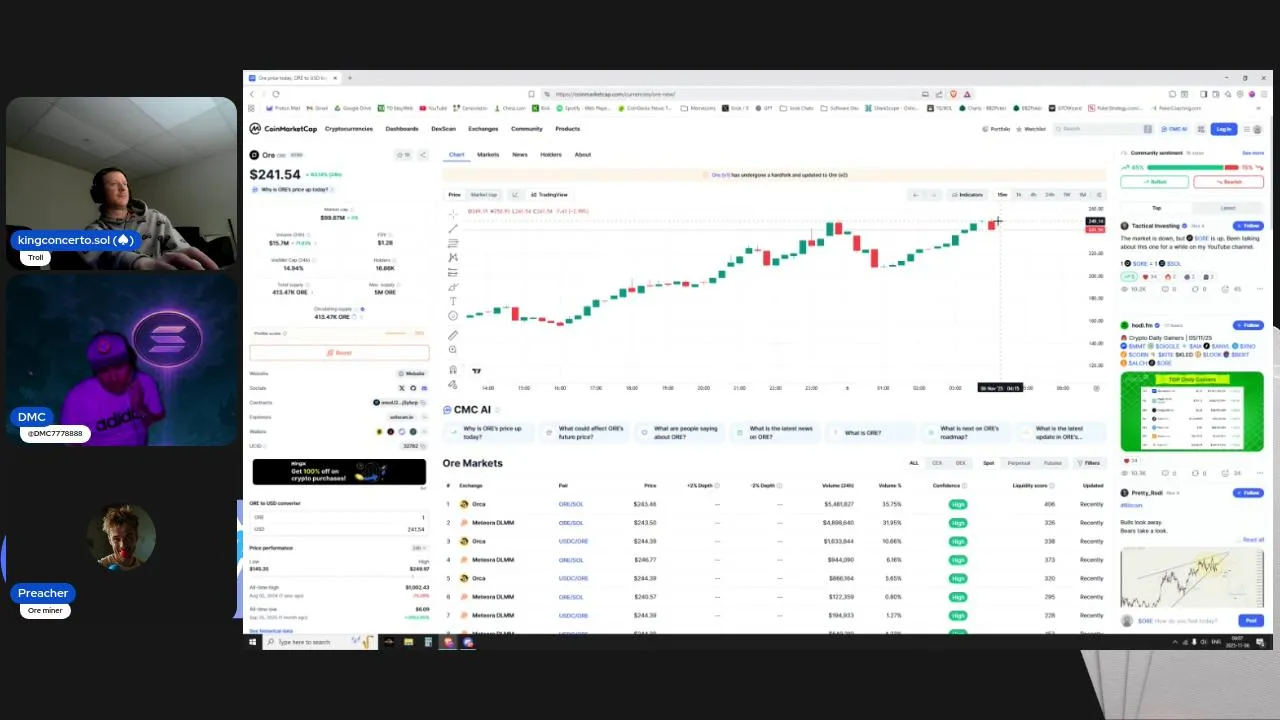Open the Portfolio link
Image resolution: width=1280 pixels, height=720 pixels.
996,129
